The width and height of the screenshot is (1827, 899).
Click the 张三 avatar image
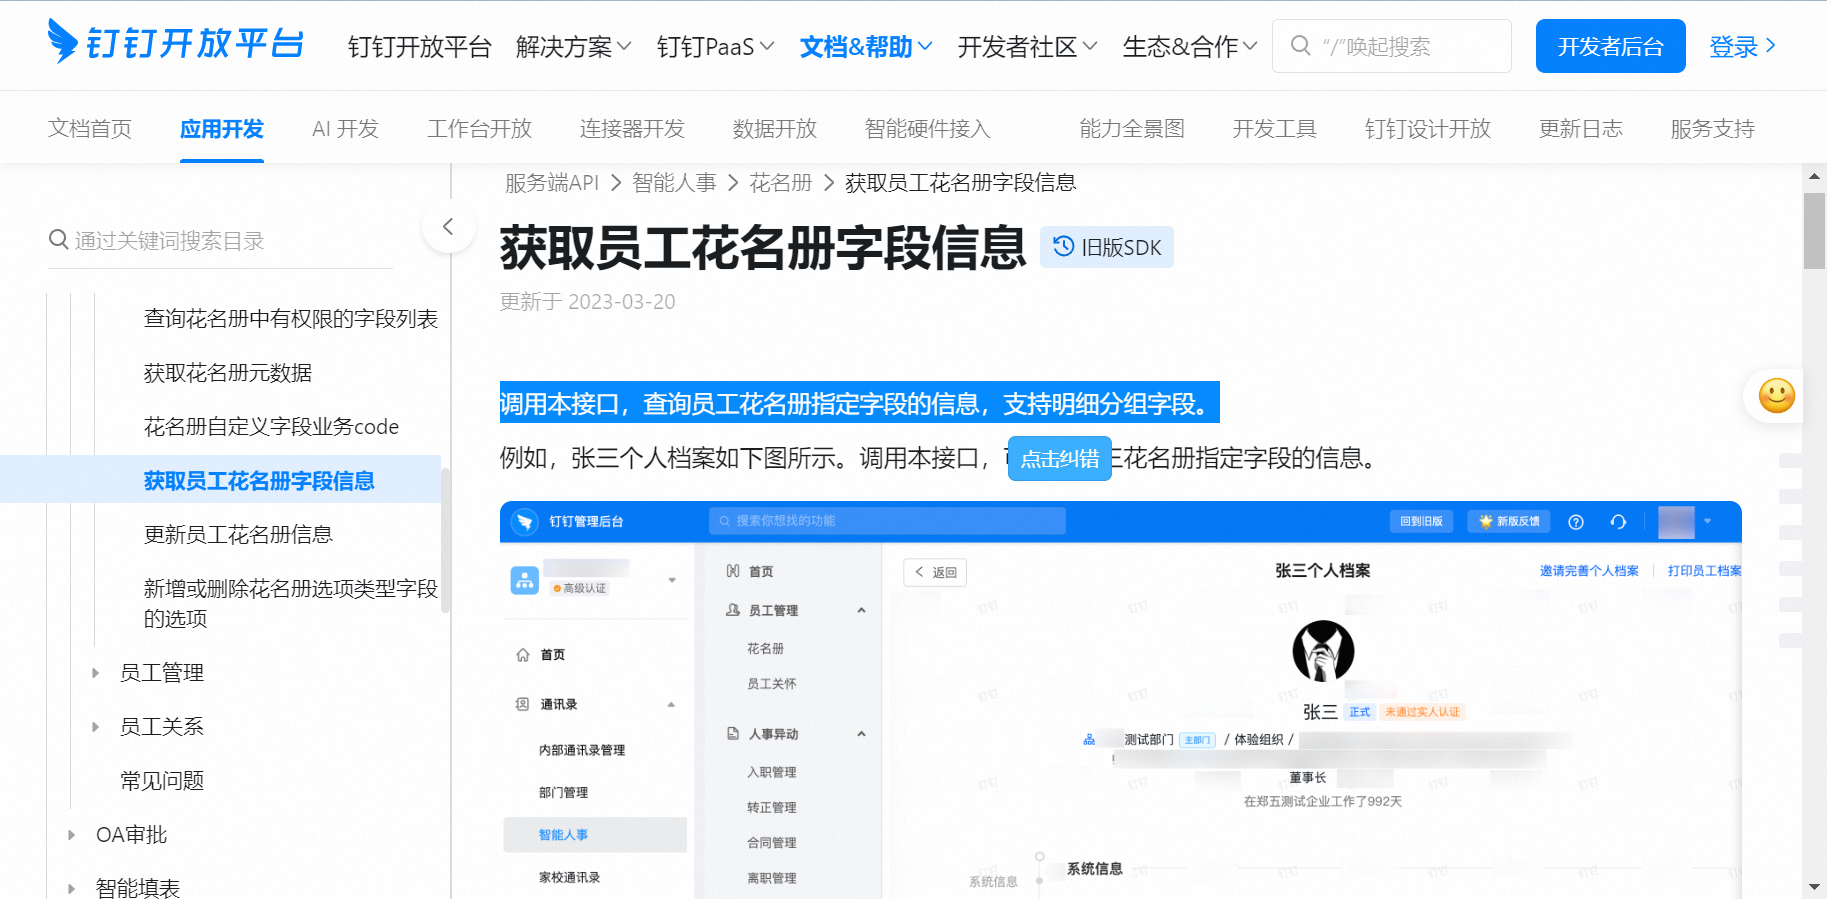coord(1323,651)
